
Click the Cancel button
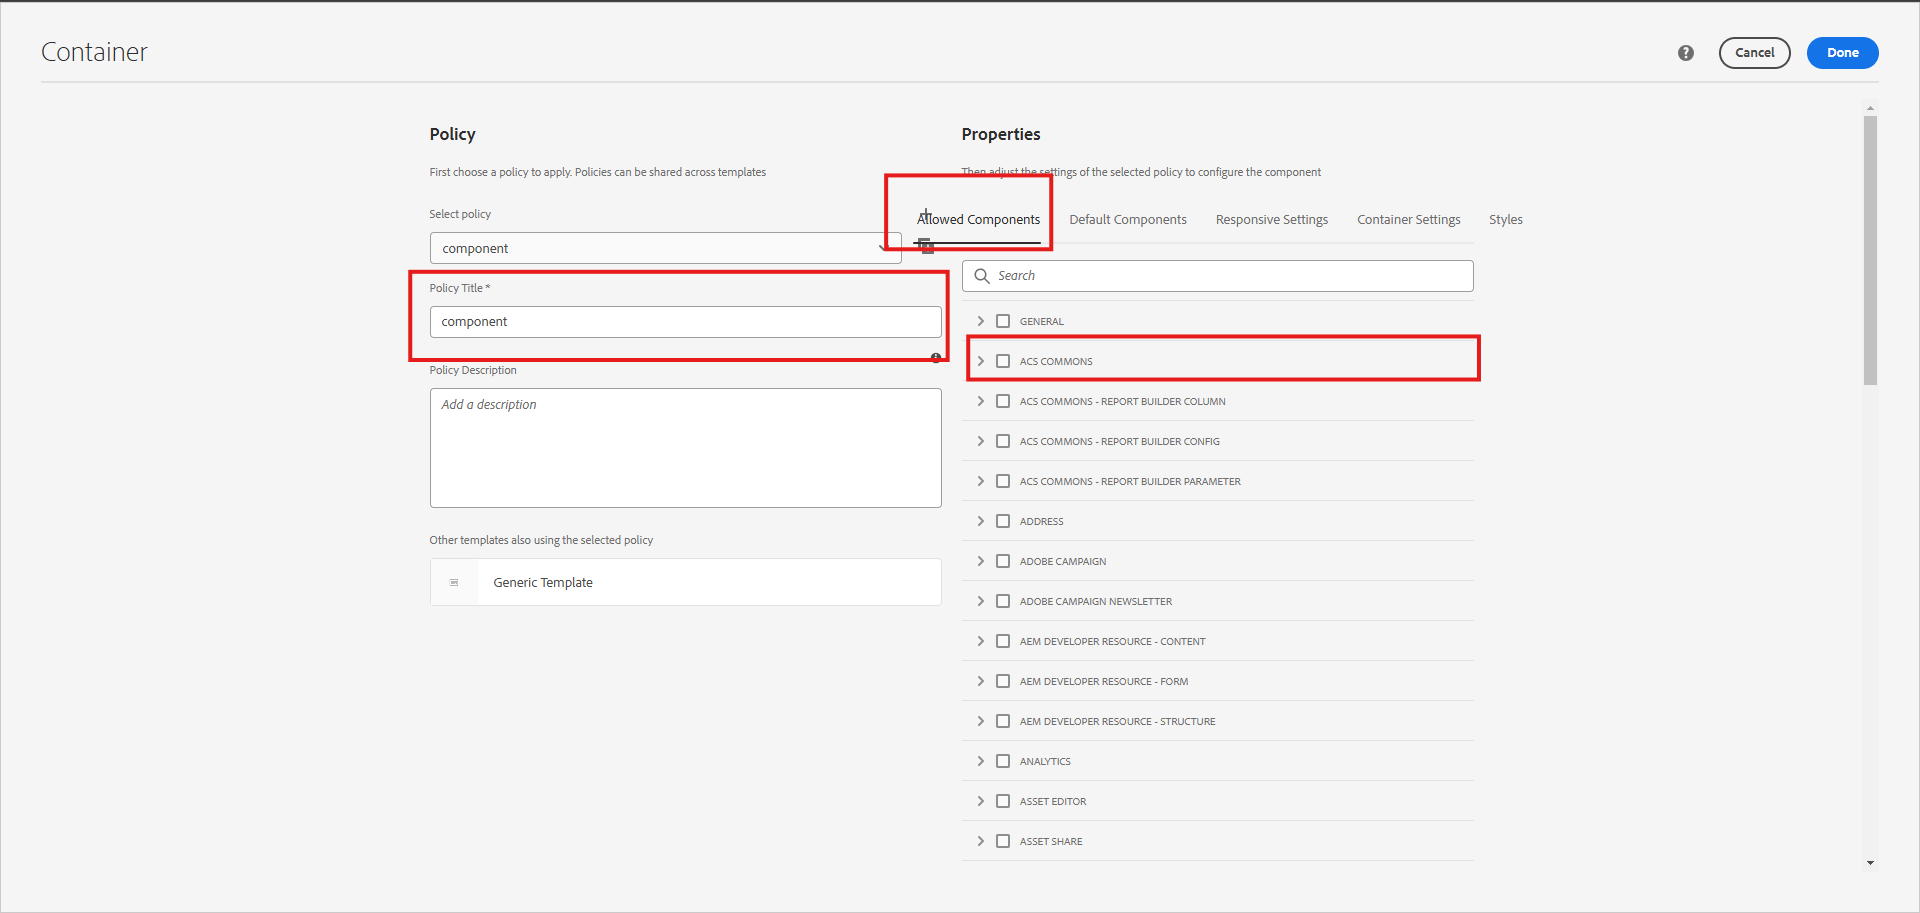[x=1754, y=53]
